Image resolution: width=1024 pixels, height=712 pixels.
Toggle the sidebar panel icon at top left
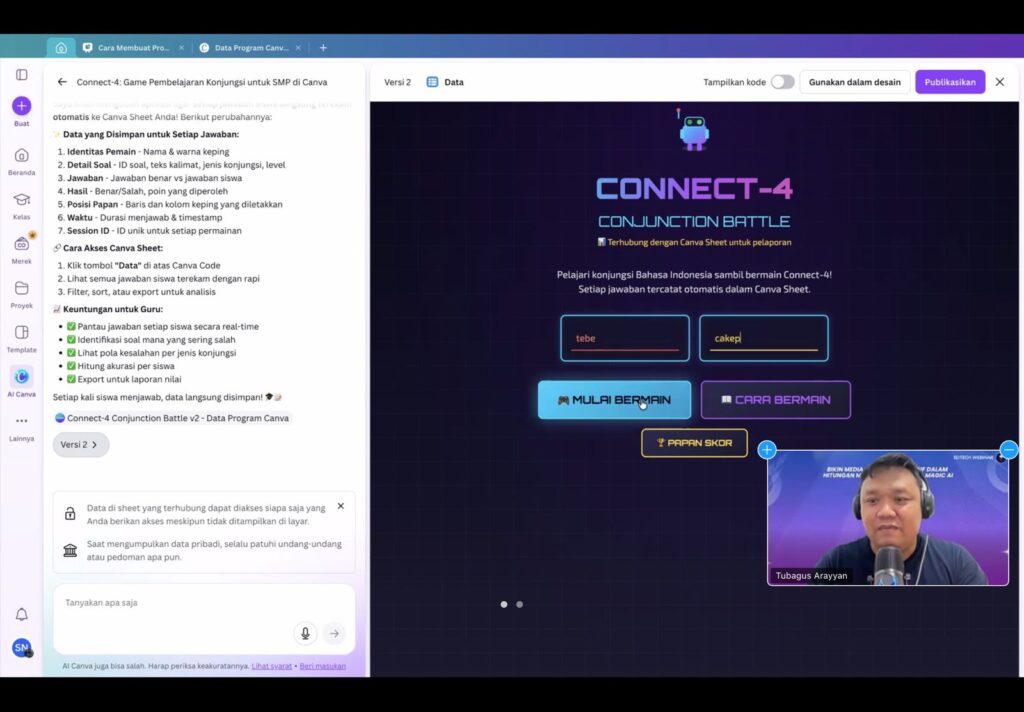(21, 74)
